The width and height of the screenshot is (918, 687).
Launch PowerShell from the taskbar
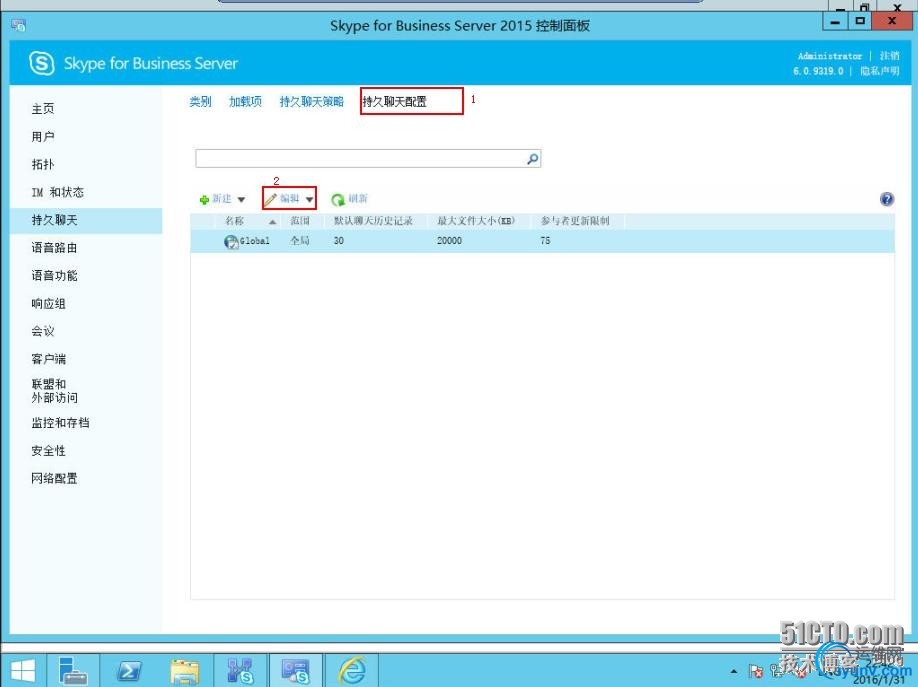[x=129, y=671]
